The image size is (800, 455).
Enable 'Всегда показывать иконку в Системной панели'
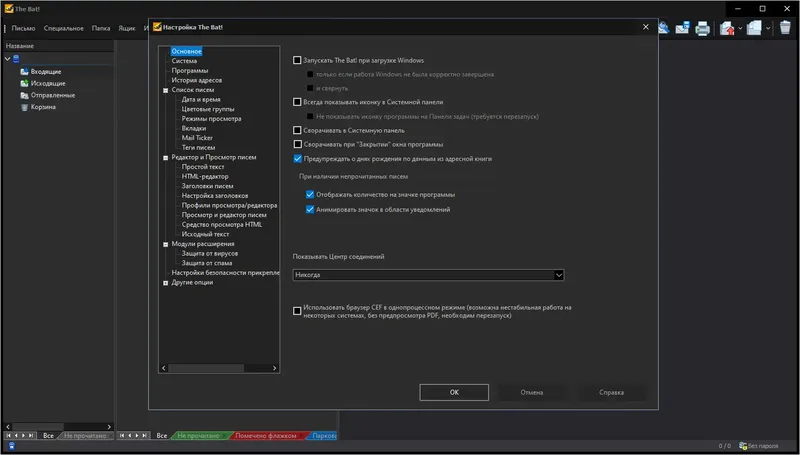point(297,102)
